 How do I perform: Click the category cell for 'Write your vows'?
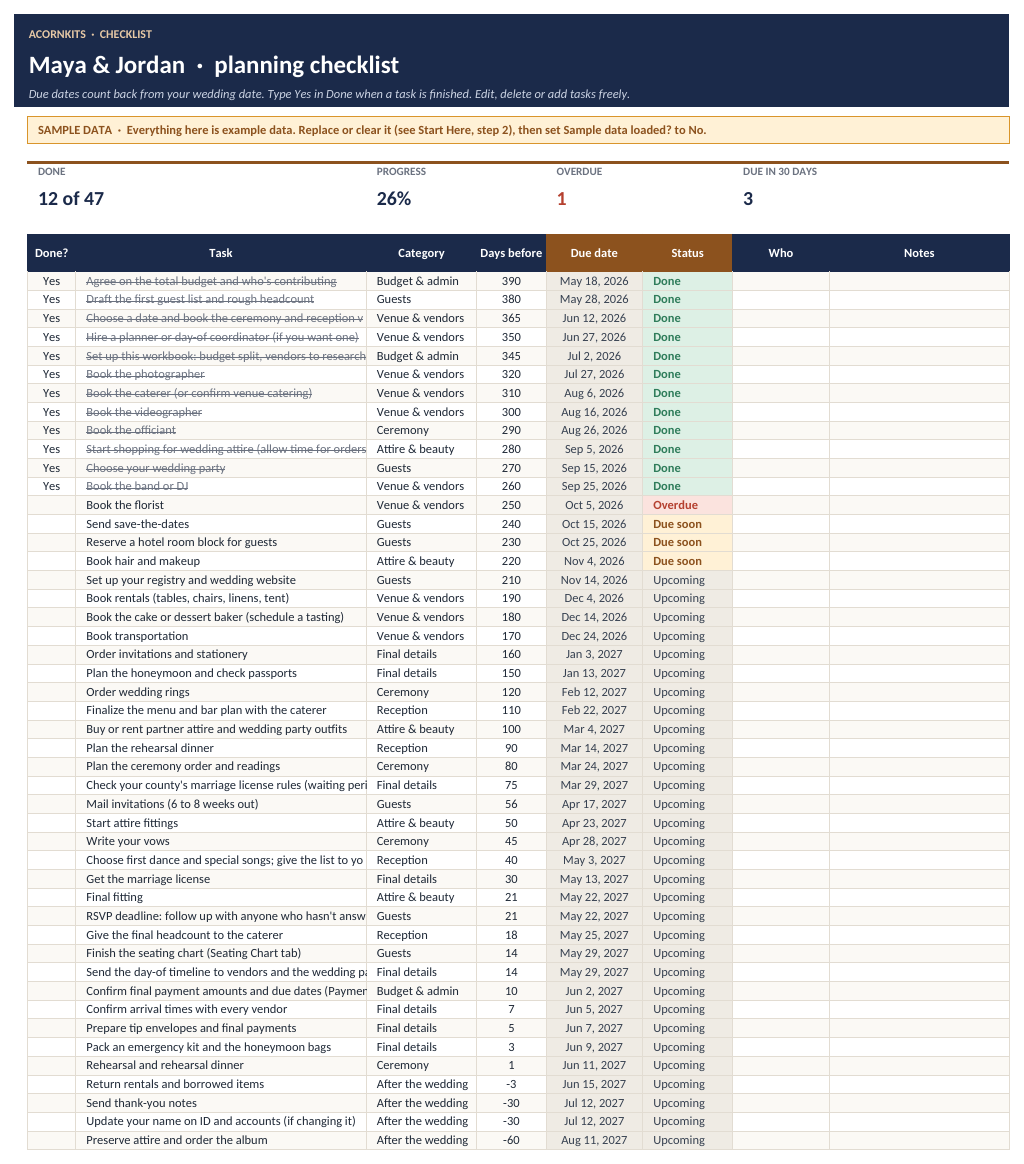coord(421,841)
